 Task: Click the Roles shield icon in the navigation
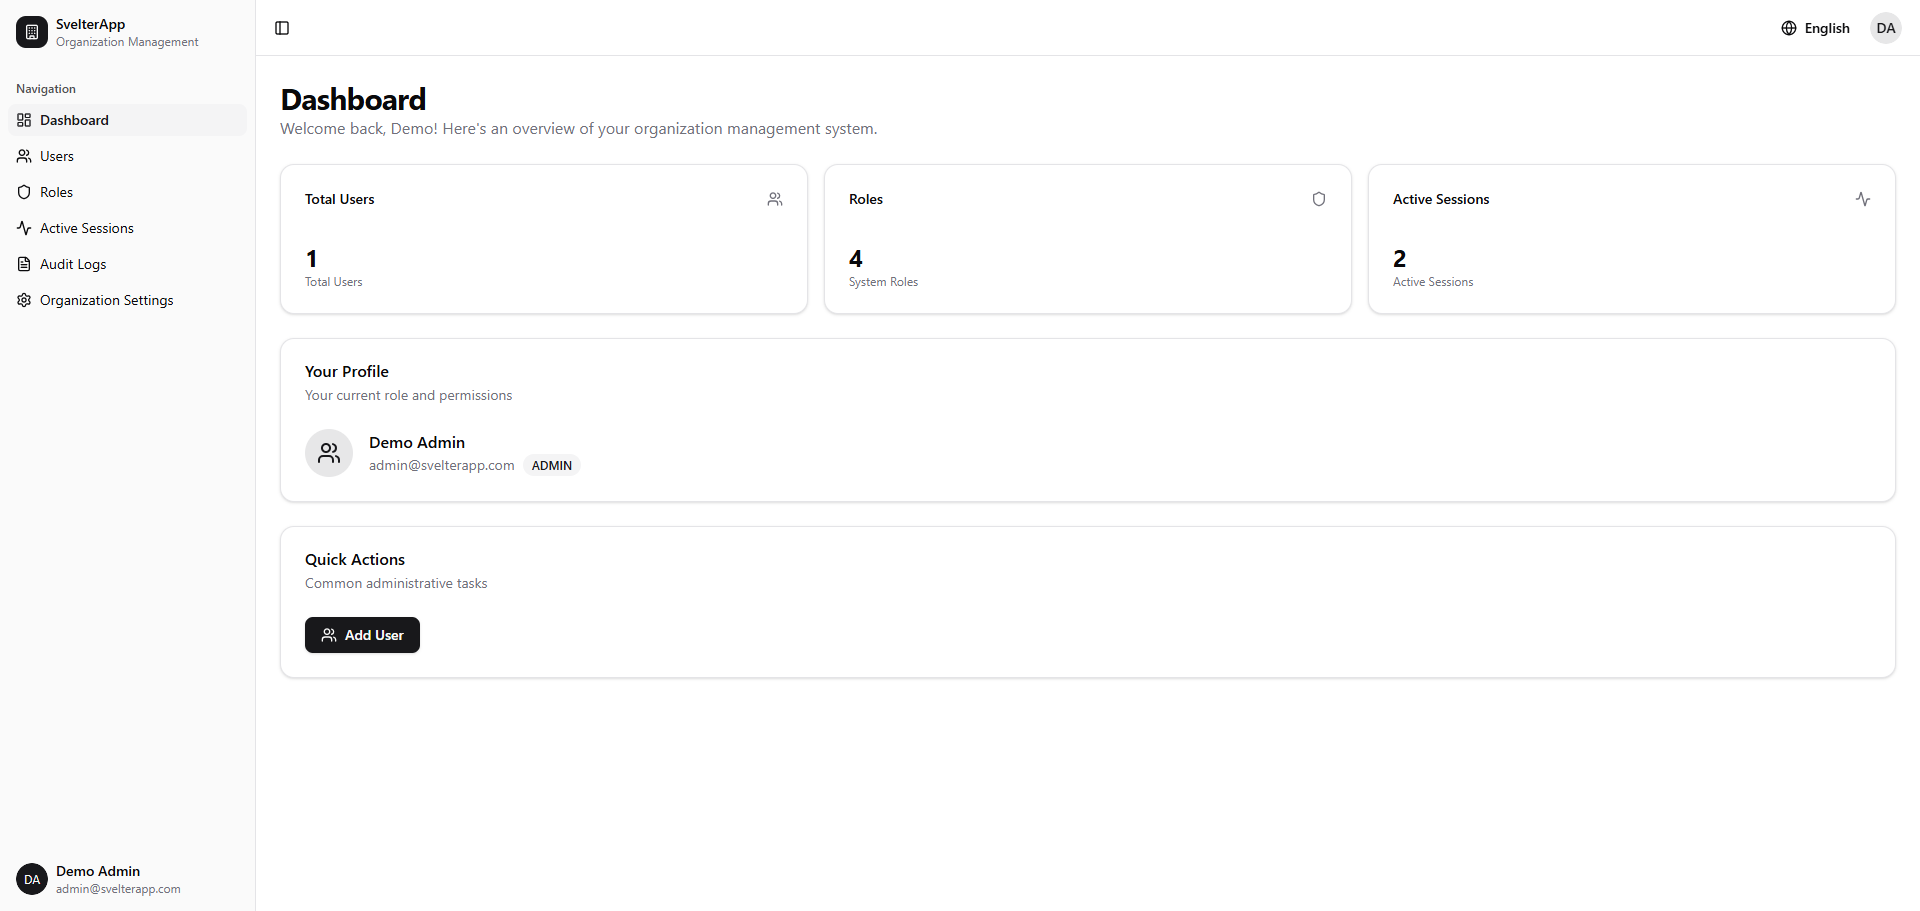tap(23, 192)
